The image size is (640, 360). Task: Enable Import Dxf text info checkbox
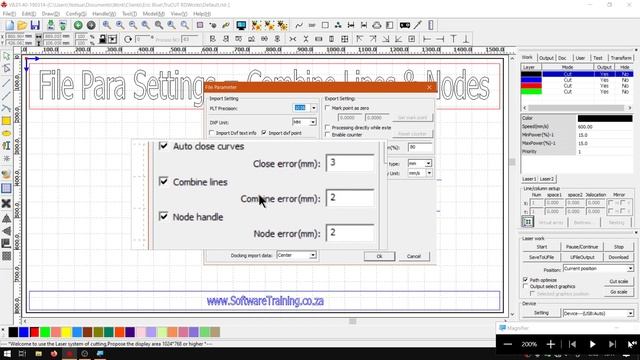[x=212, y=133]
